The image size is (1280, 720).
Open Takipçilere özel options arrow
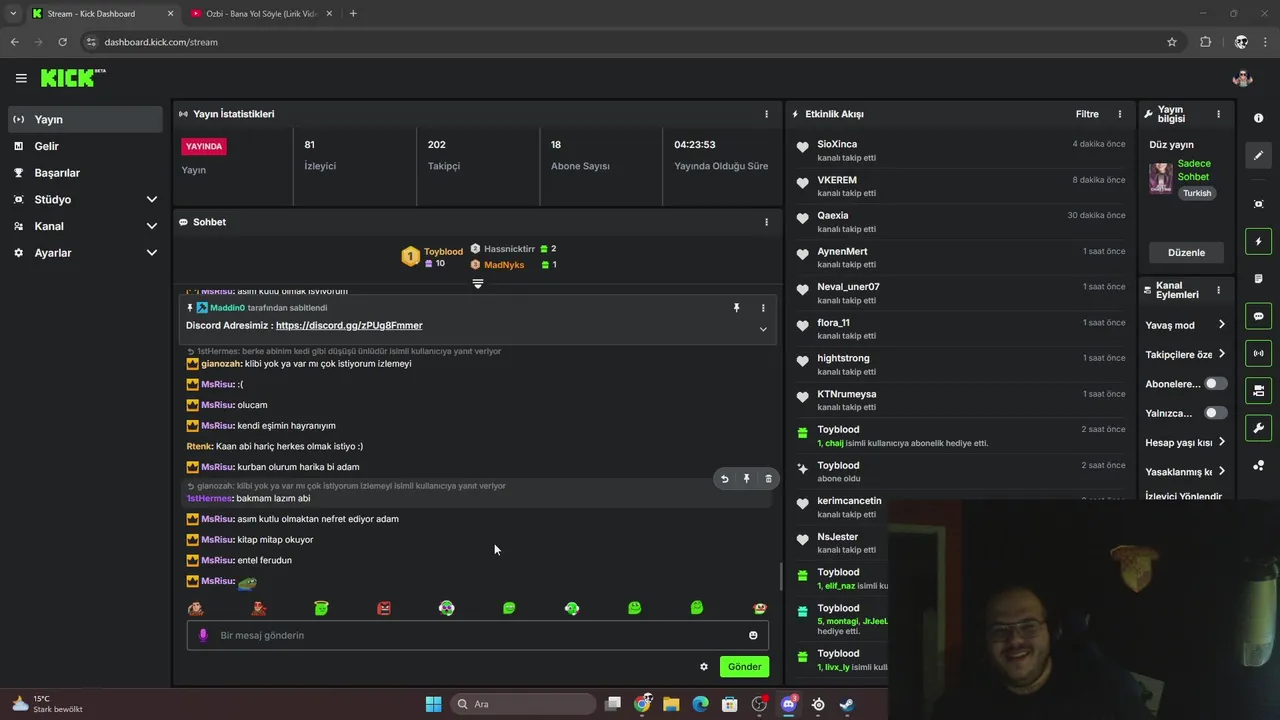tap(1221, 354)
